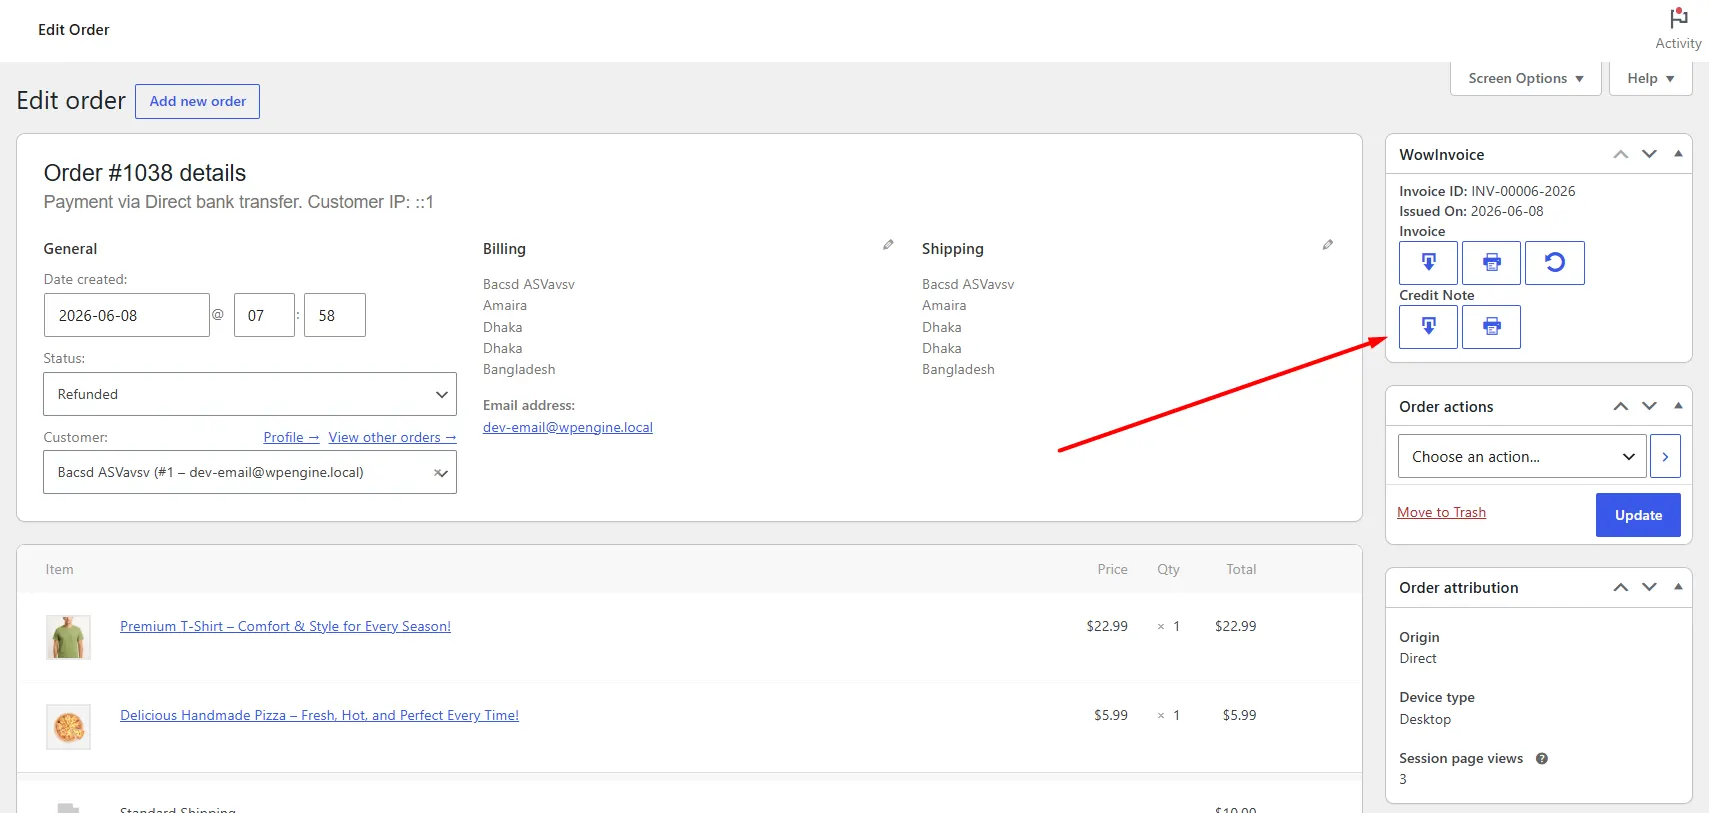This screenshot has height=813, width=1709.
Task: Edit Shipping address pencil icon
Action: coord(1327,245)
